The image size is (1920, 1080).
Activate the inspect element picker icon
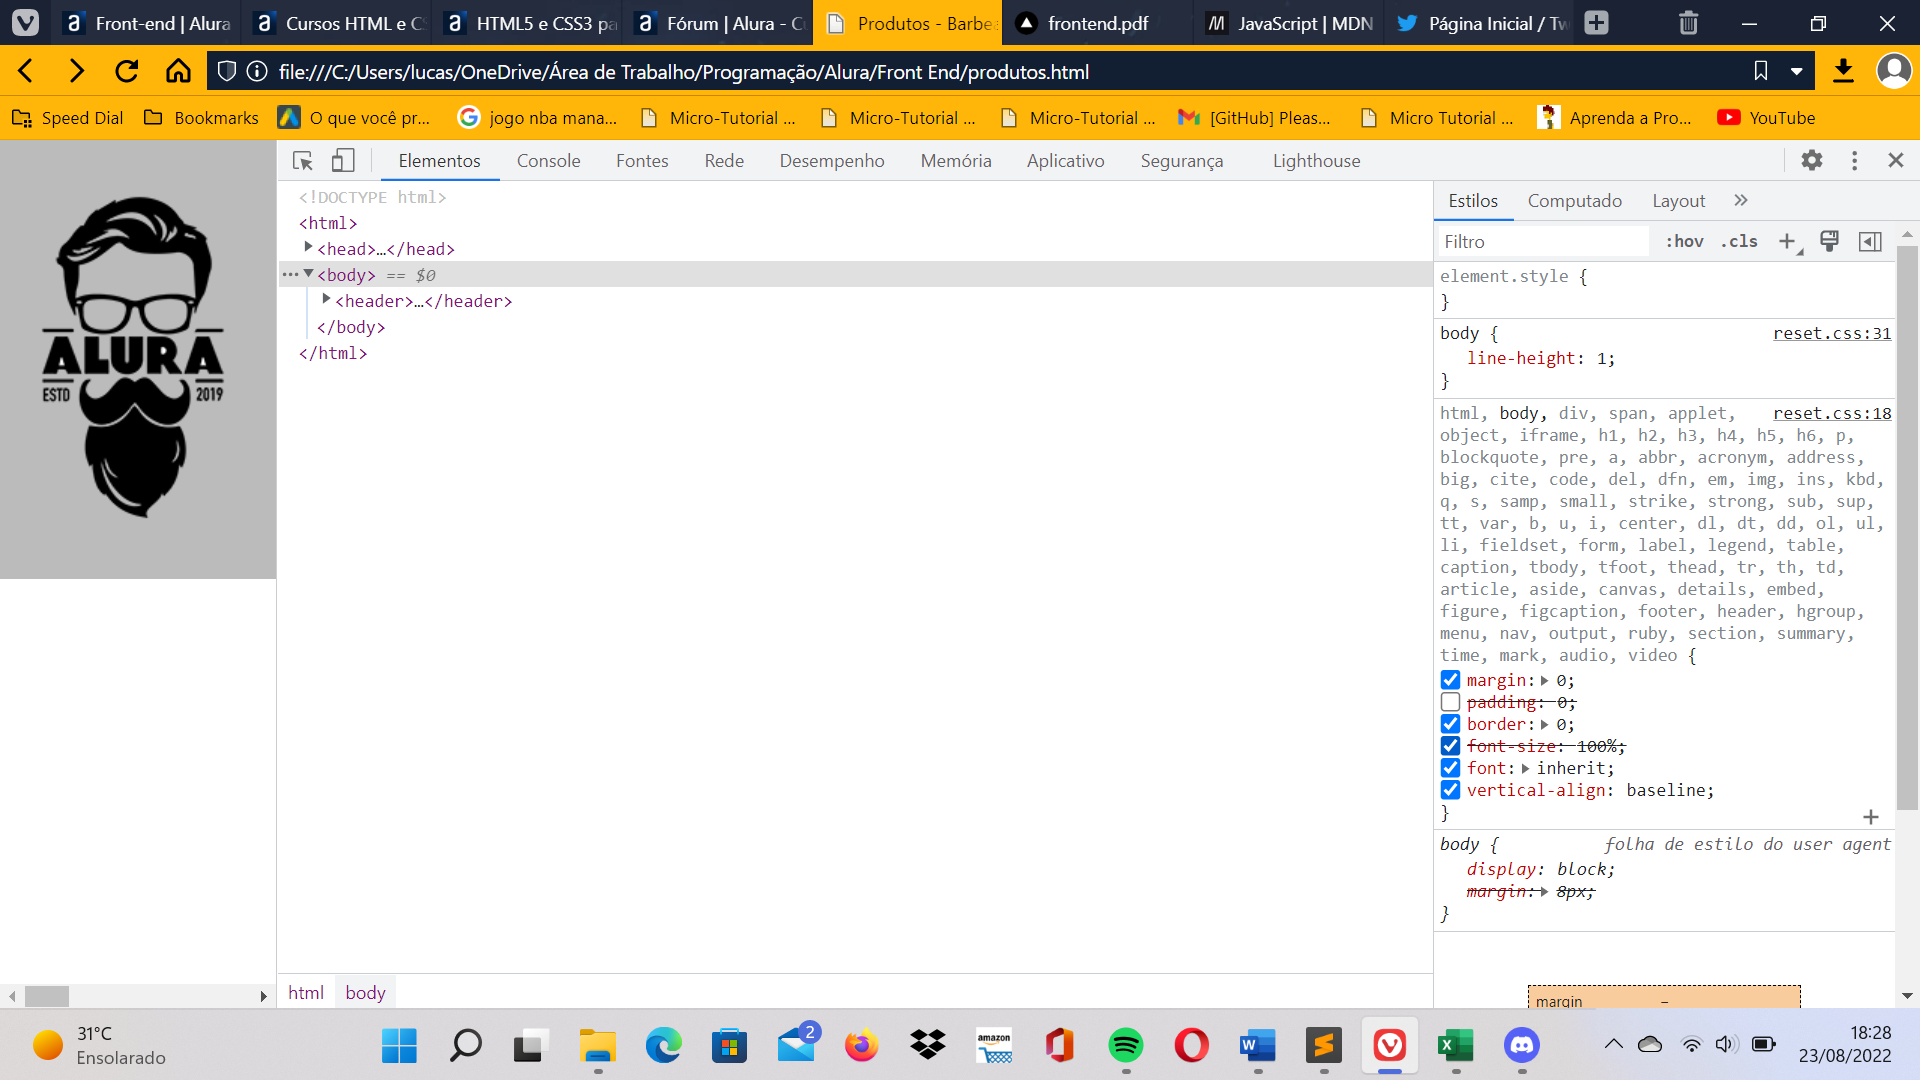(302, 161)
